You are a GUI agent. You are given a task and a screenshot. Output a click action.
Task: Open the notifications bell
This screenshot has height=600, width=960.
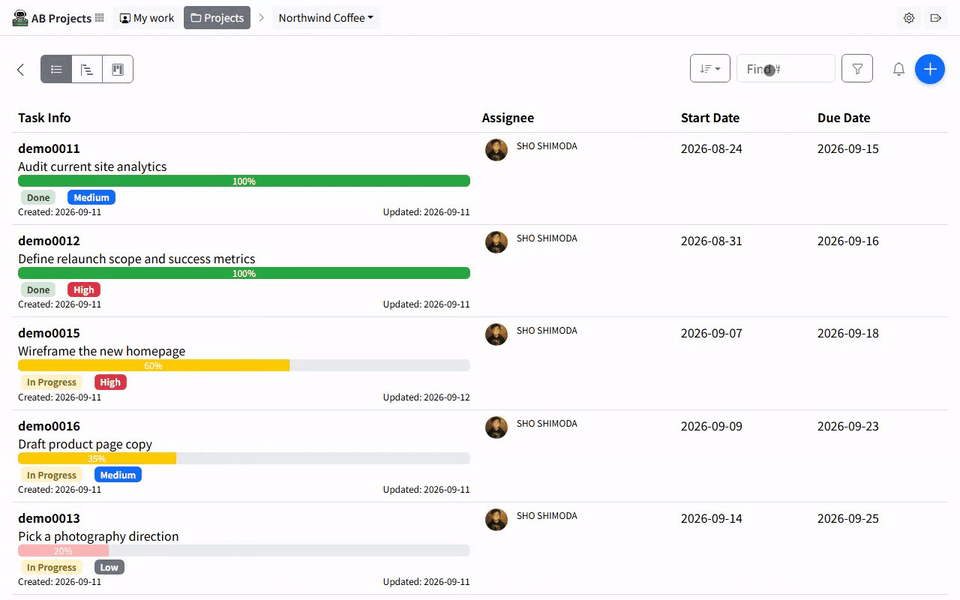click(898, 69)
